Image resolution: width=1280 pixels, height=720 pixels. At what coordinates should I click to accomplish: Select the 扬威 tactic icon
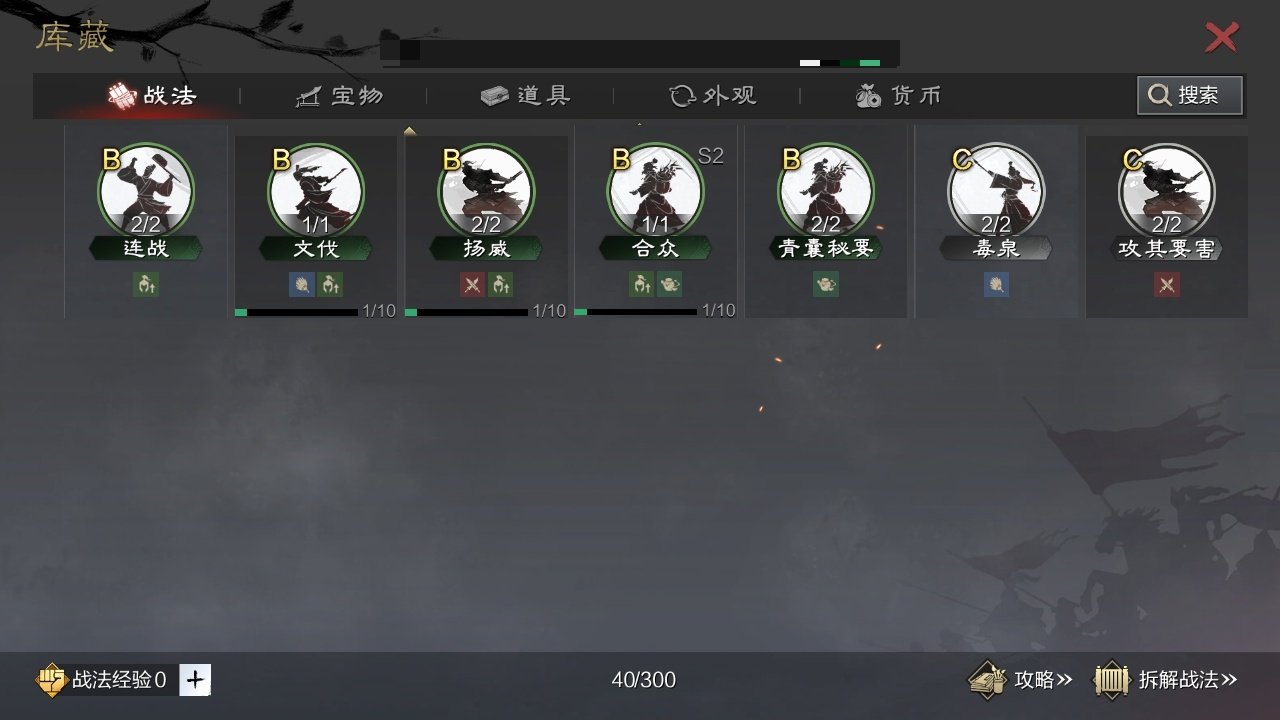486,191
